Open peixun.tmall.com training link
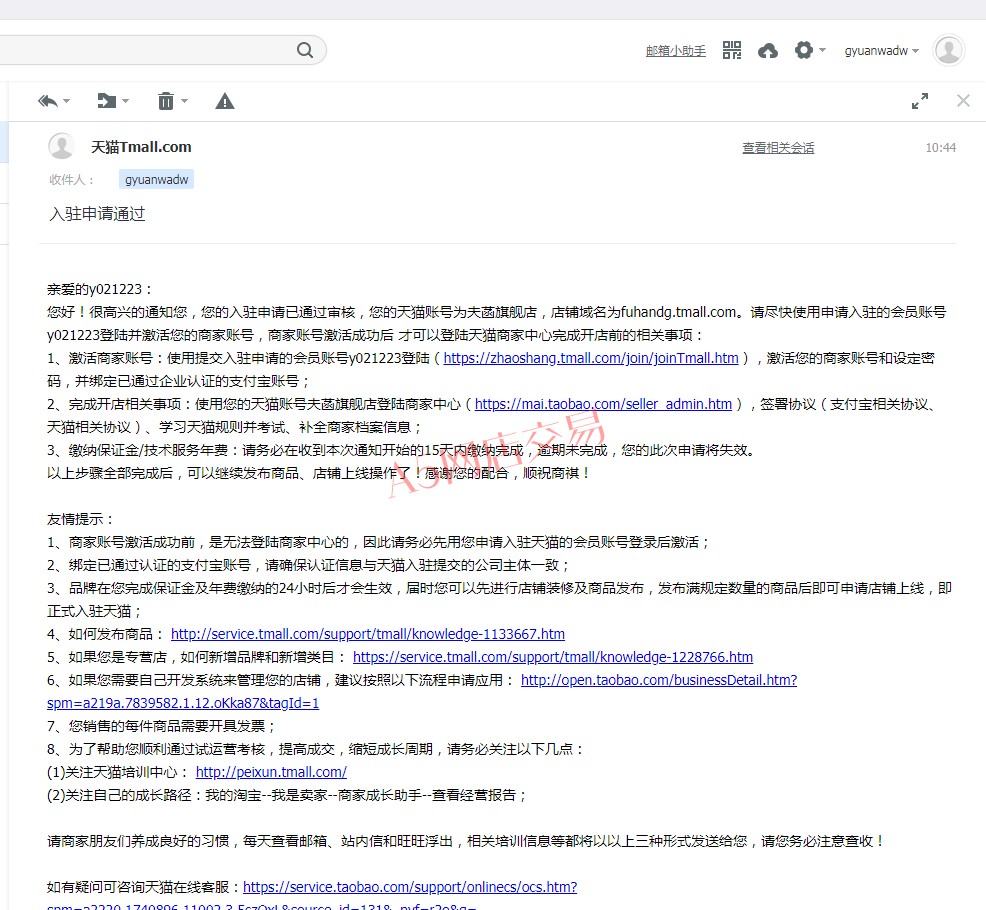This screenshot has height=910, width=986. tap(271, 772)
